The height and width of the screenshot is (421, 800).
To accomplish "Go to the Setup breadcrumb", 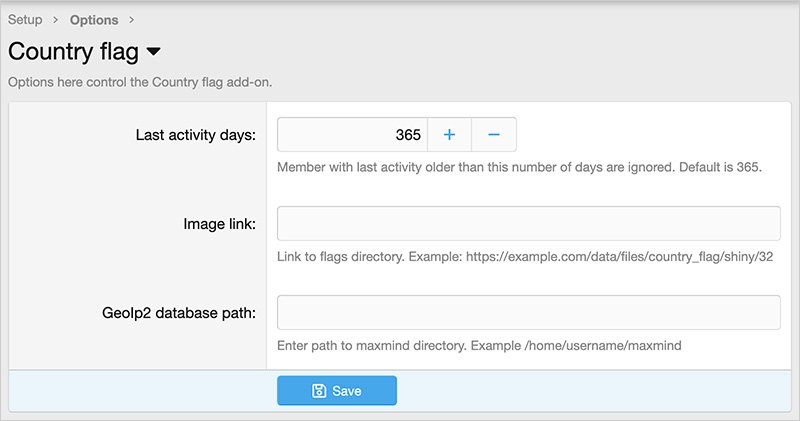I will [25, 20].
